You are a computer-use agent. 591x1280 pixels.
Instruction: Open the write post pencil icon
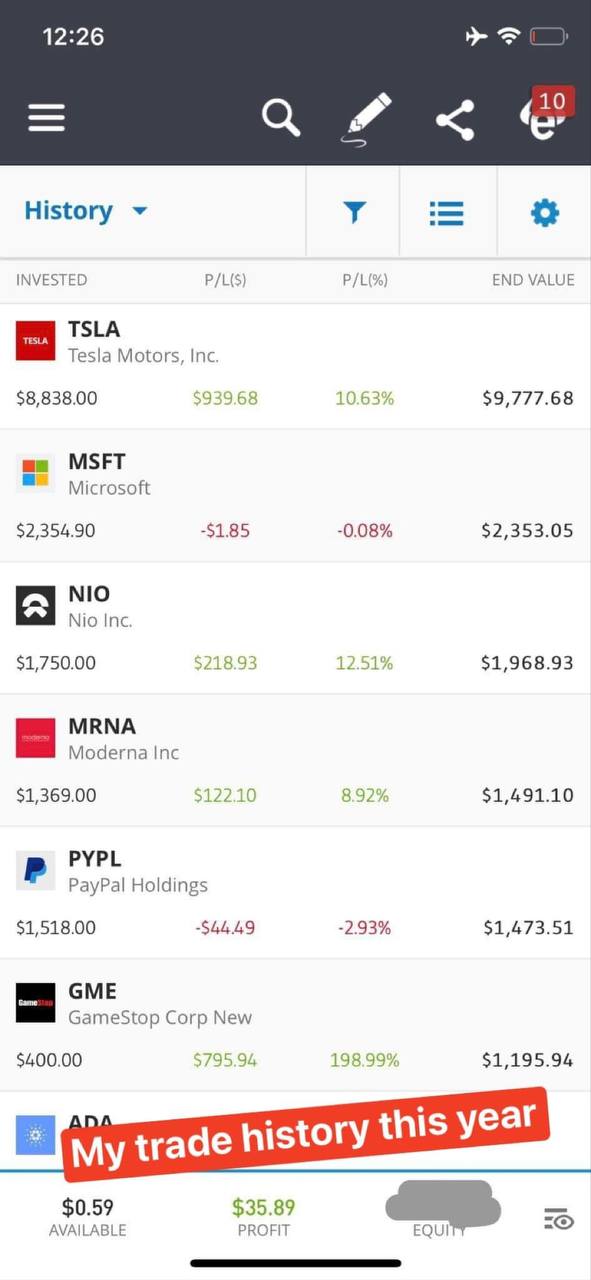[367, 119]
